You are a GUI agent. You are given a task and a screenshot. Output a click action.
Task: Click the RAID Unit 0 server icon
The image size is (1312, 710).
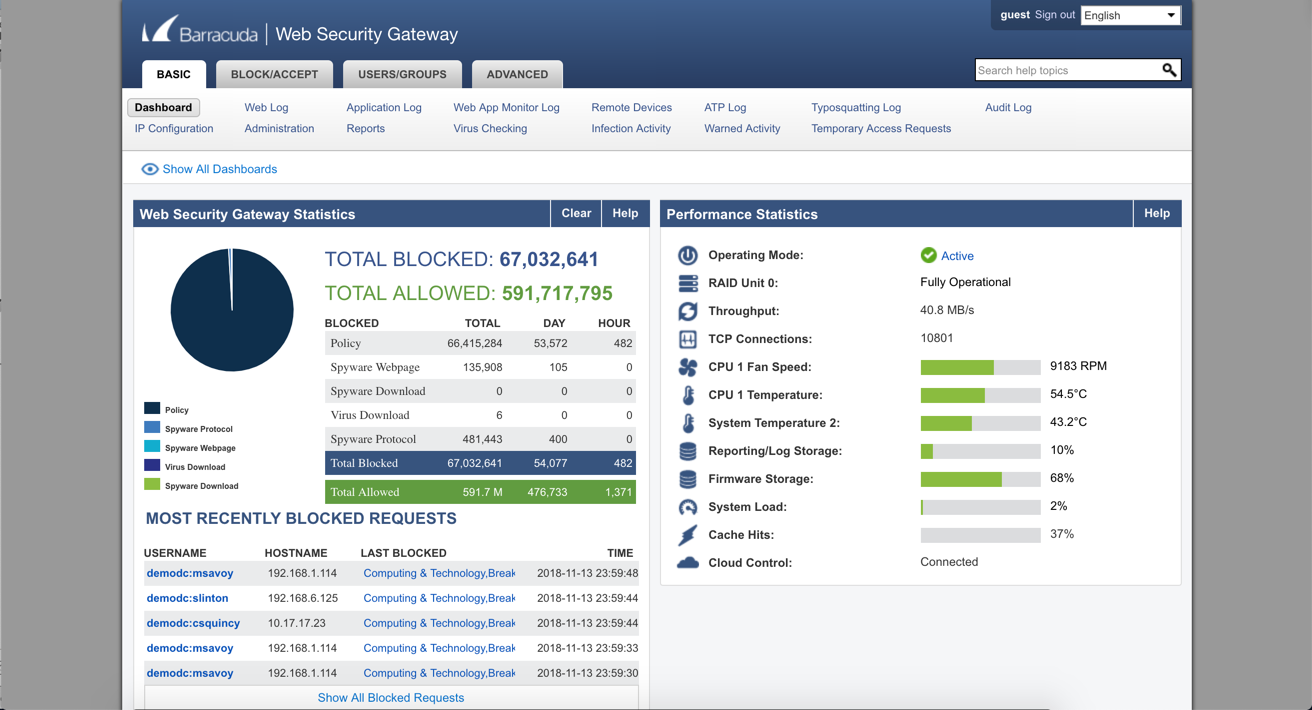688,283
